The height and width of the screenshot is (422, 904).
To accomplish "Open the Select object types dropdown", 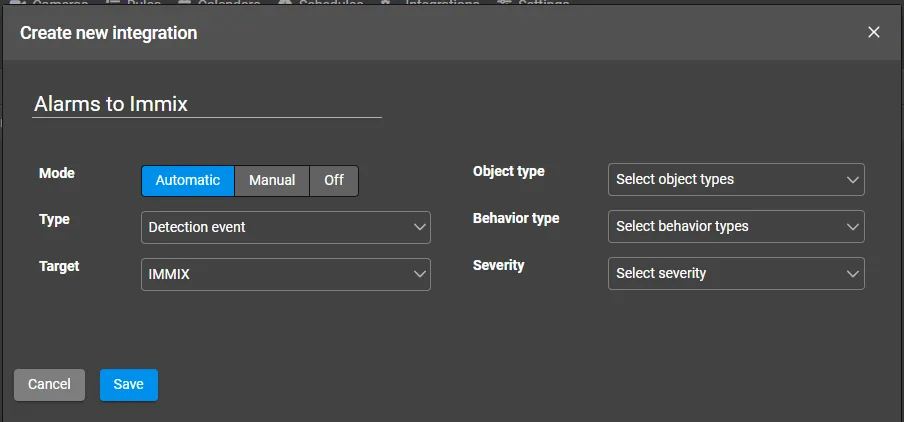I will pos(736,179).
